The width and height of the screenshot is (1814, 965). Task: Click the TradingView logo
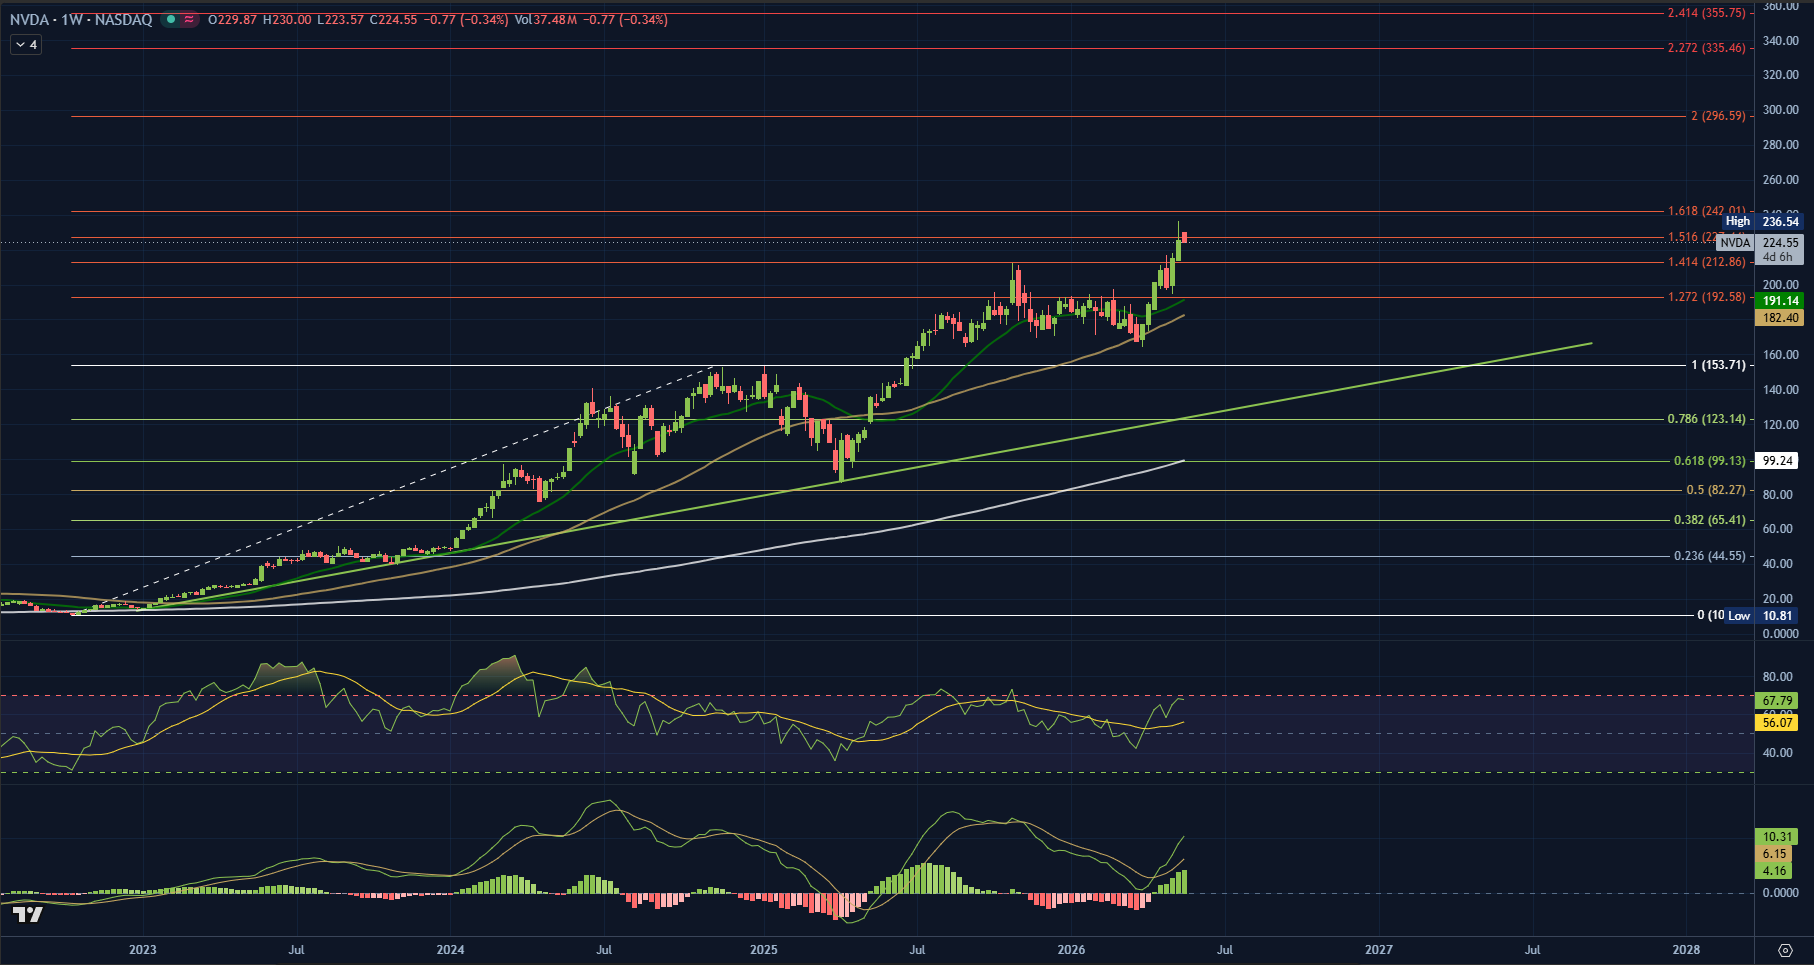28,914
